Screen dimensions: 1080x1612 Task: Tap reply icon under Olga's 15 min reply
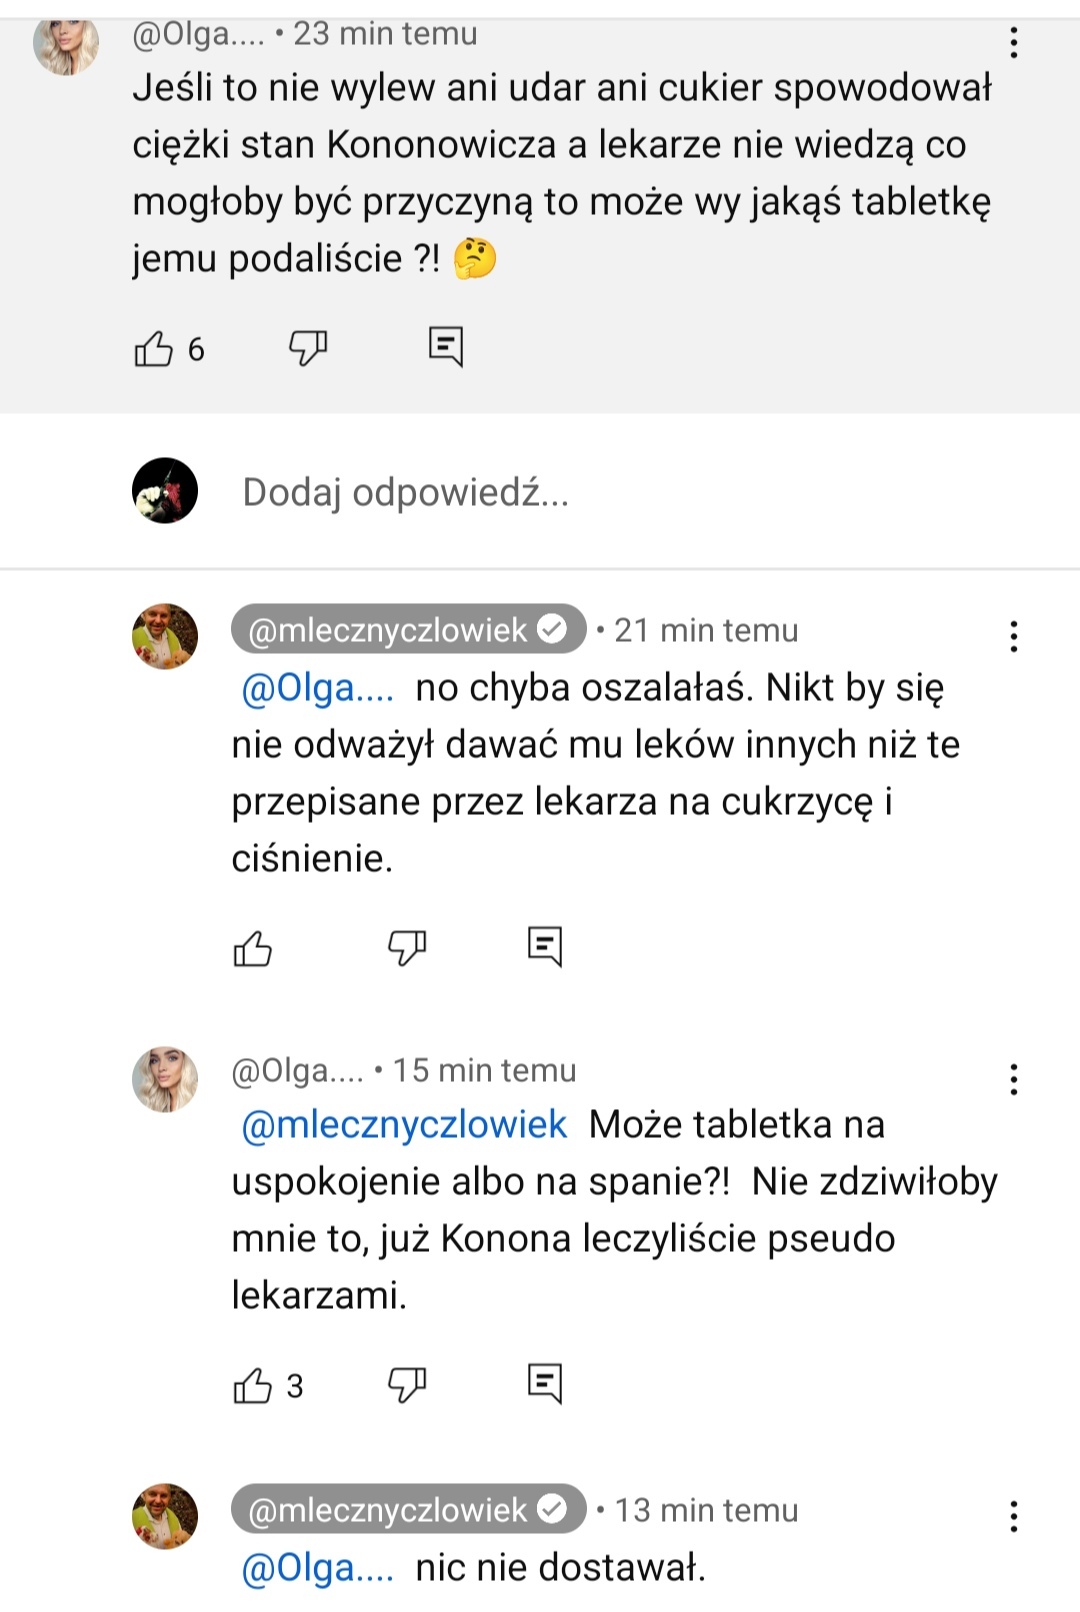tap(545, 1383)
